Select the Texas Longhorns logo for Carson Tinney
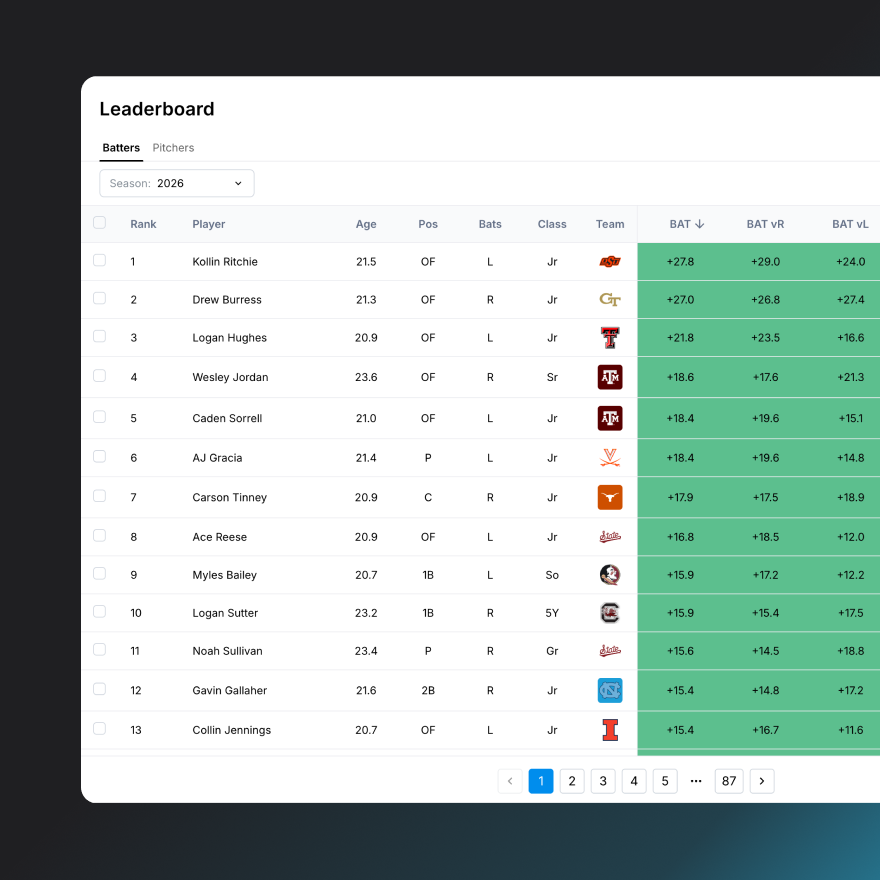Viewport: 880px width, 880px height. 610,497
